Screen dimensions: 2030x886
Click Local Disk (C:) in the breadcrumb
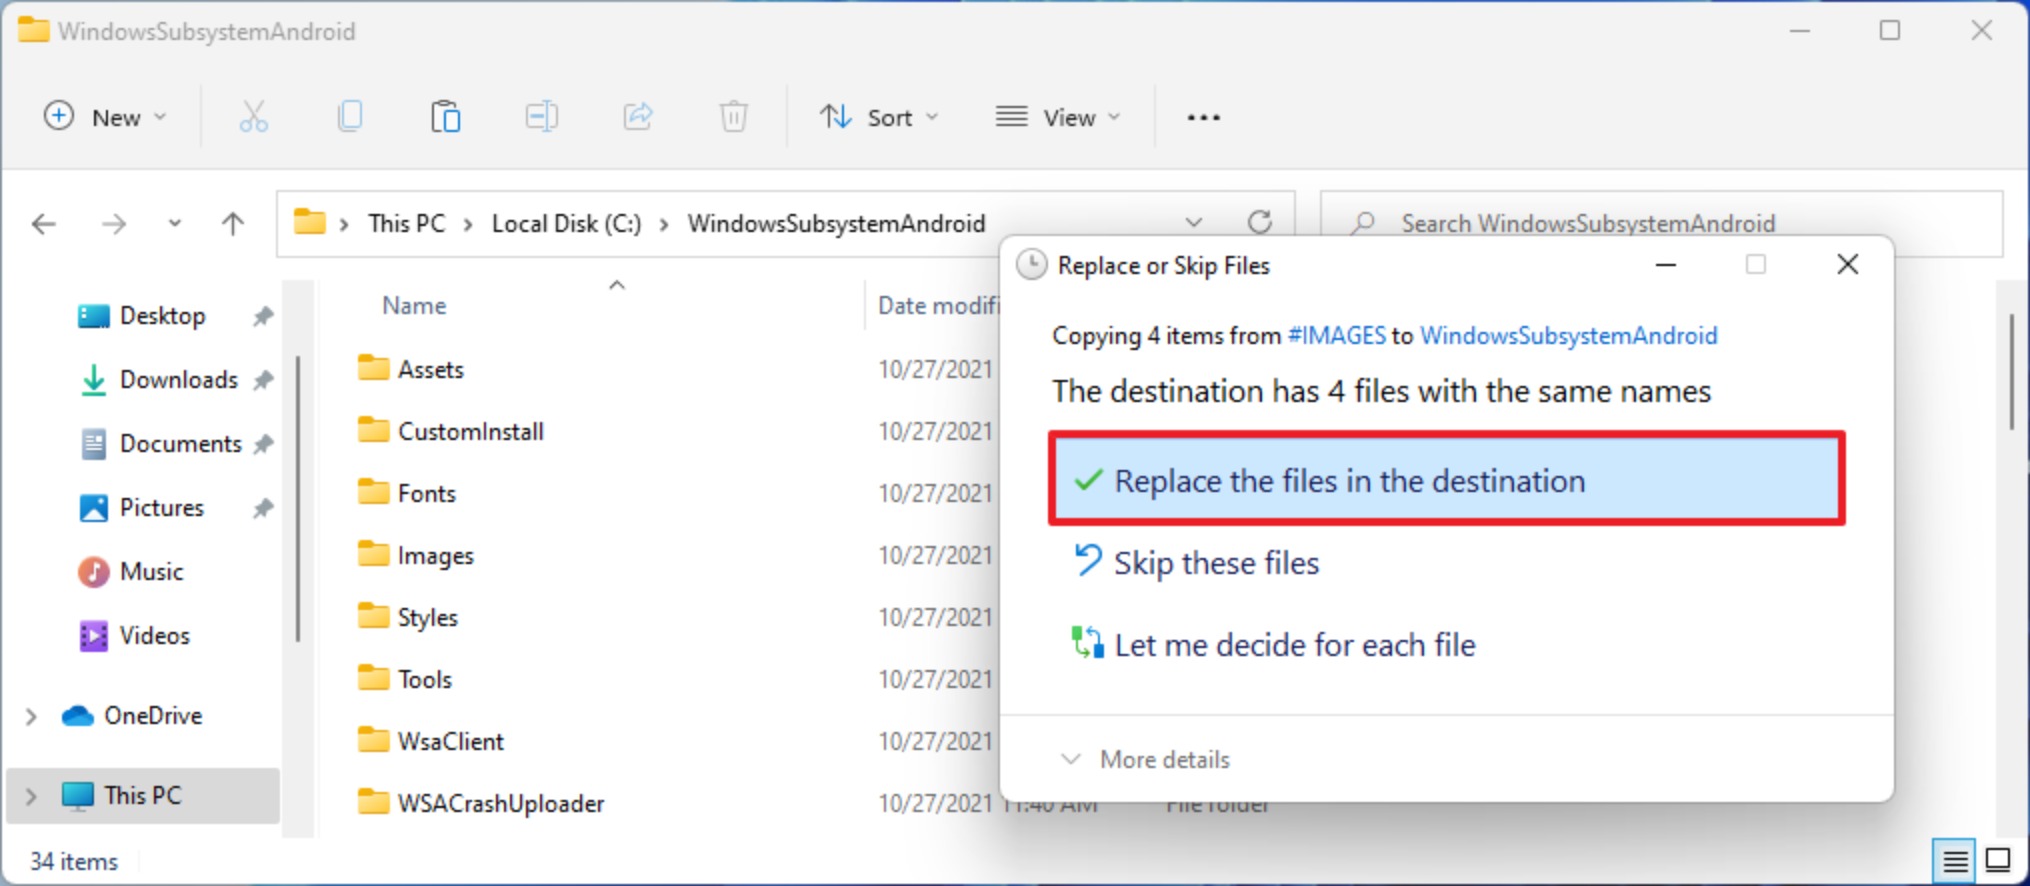566,223
